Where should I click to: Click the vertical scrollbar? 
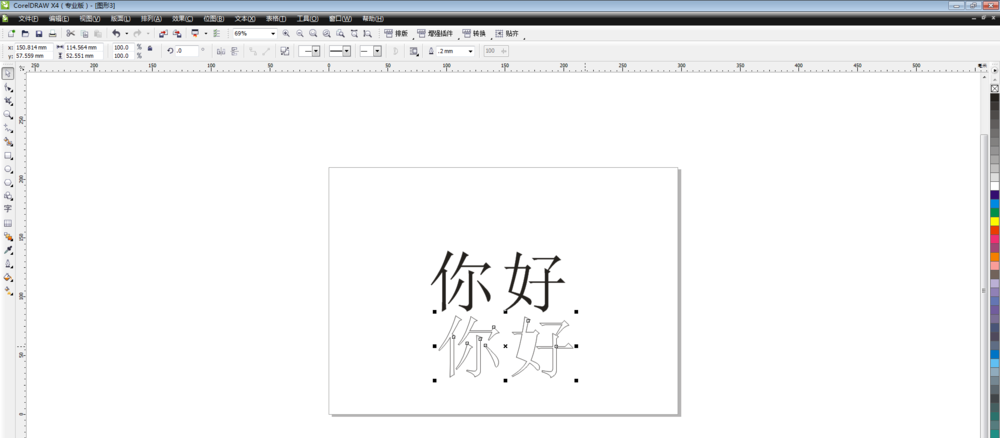(984, 290)
